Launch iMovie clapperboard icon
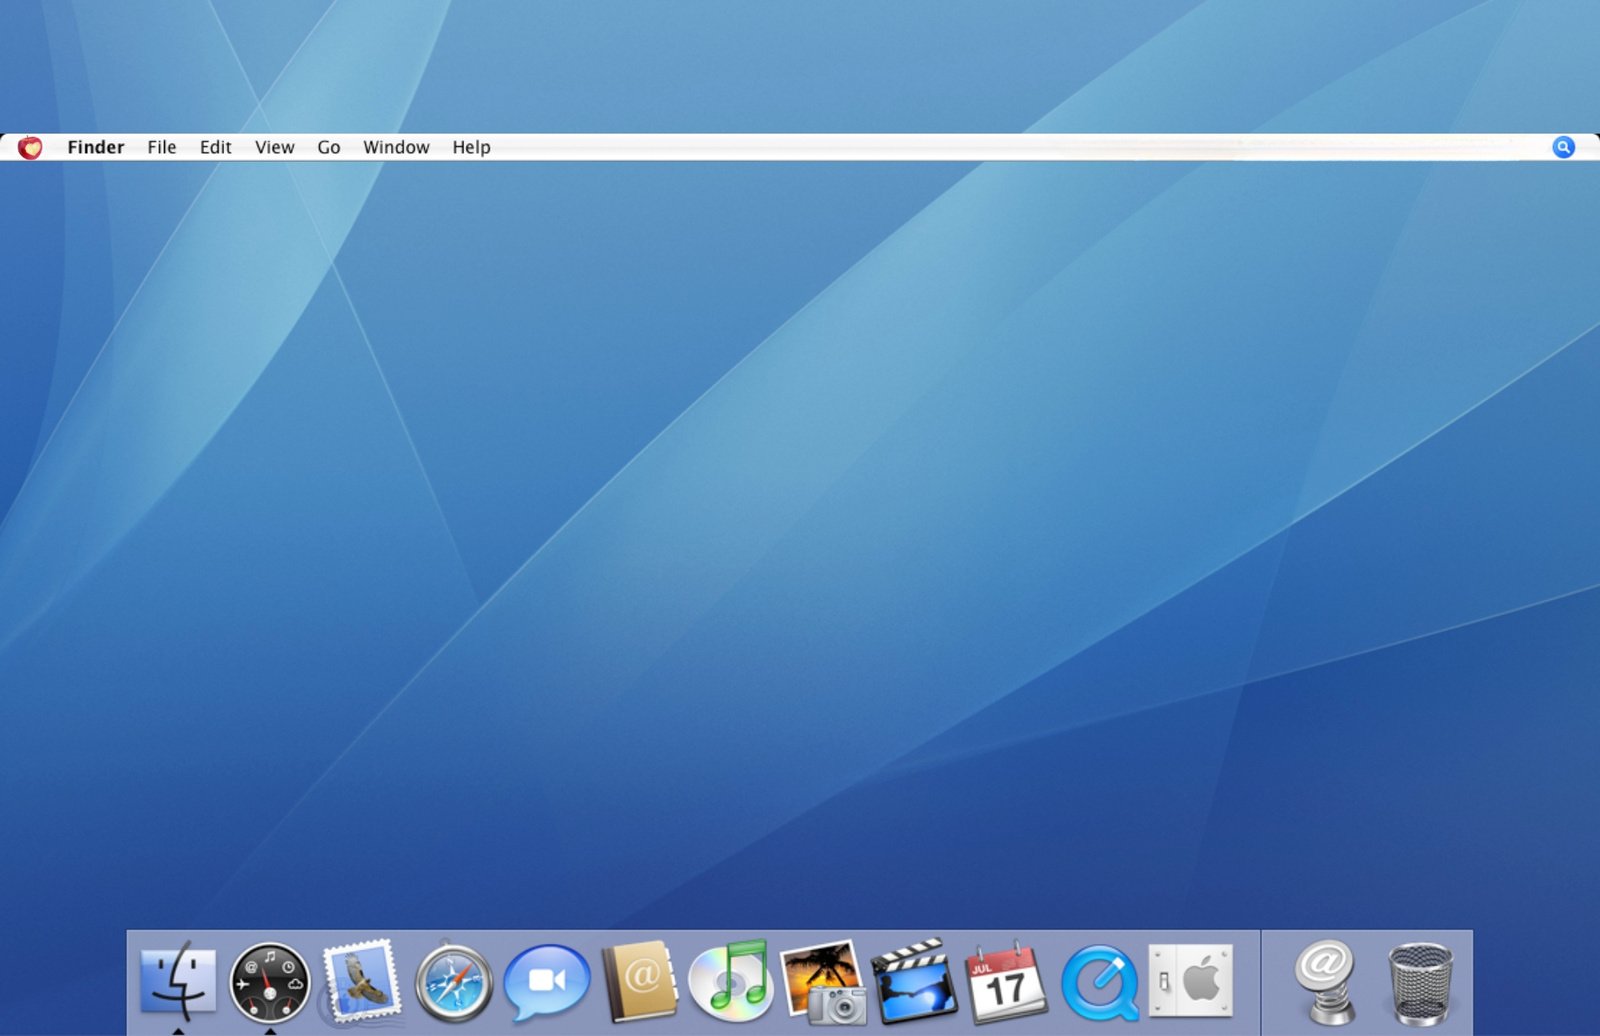 (x=914, y=981)
